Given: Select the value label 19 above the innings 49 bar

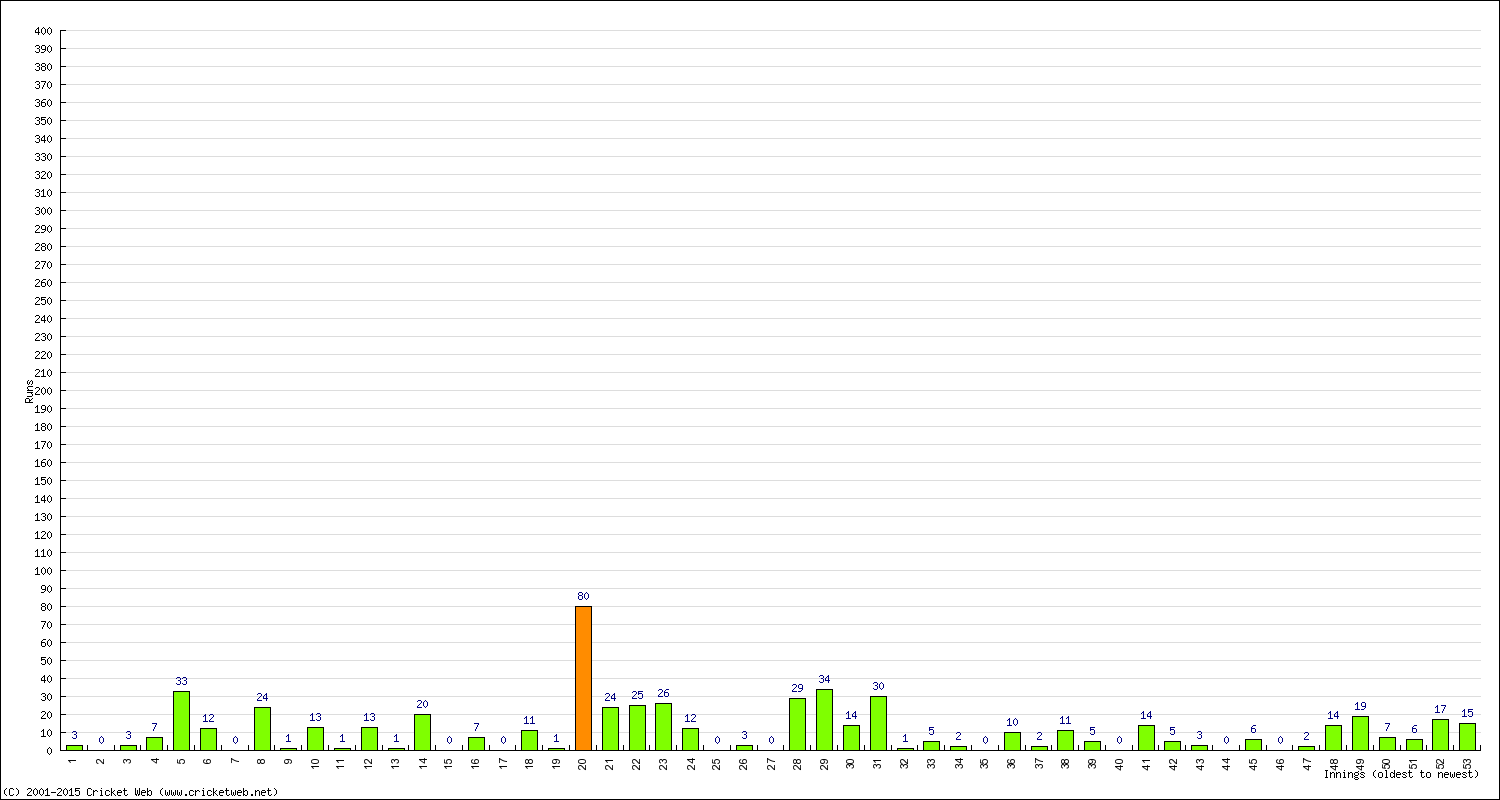Looking at the screenshot, I should click(1360, 706).
